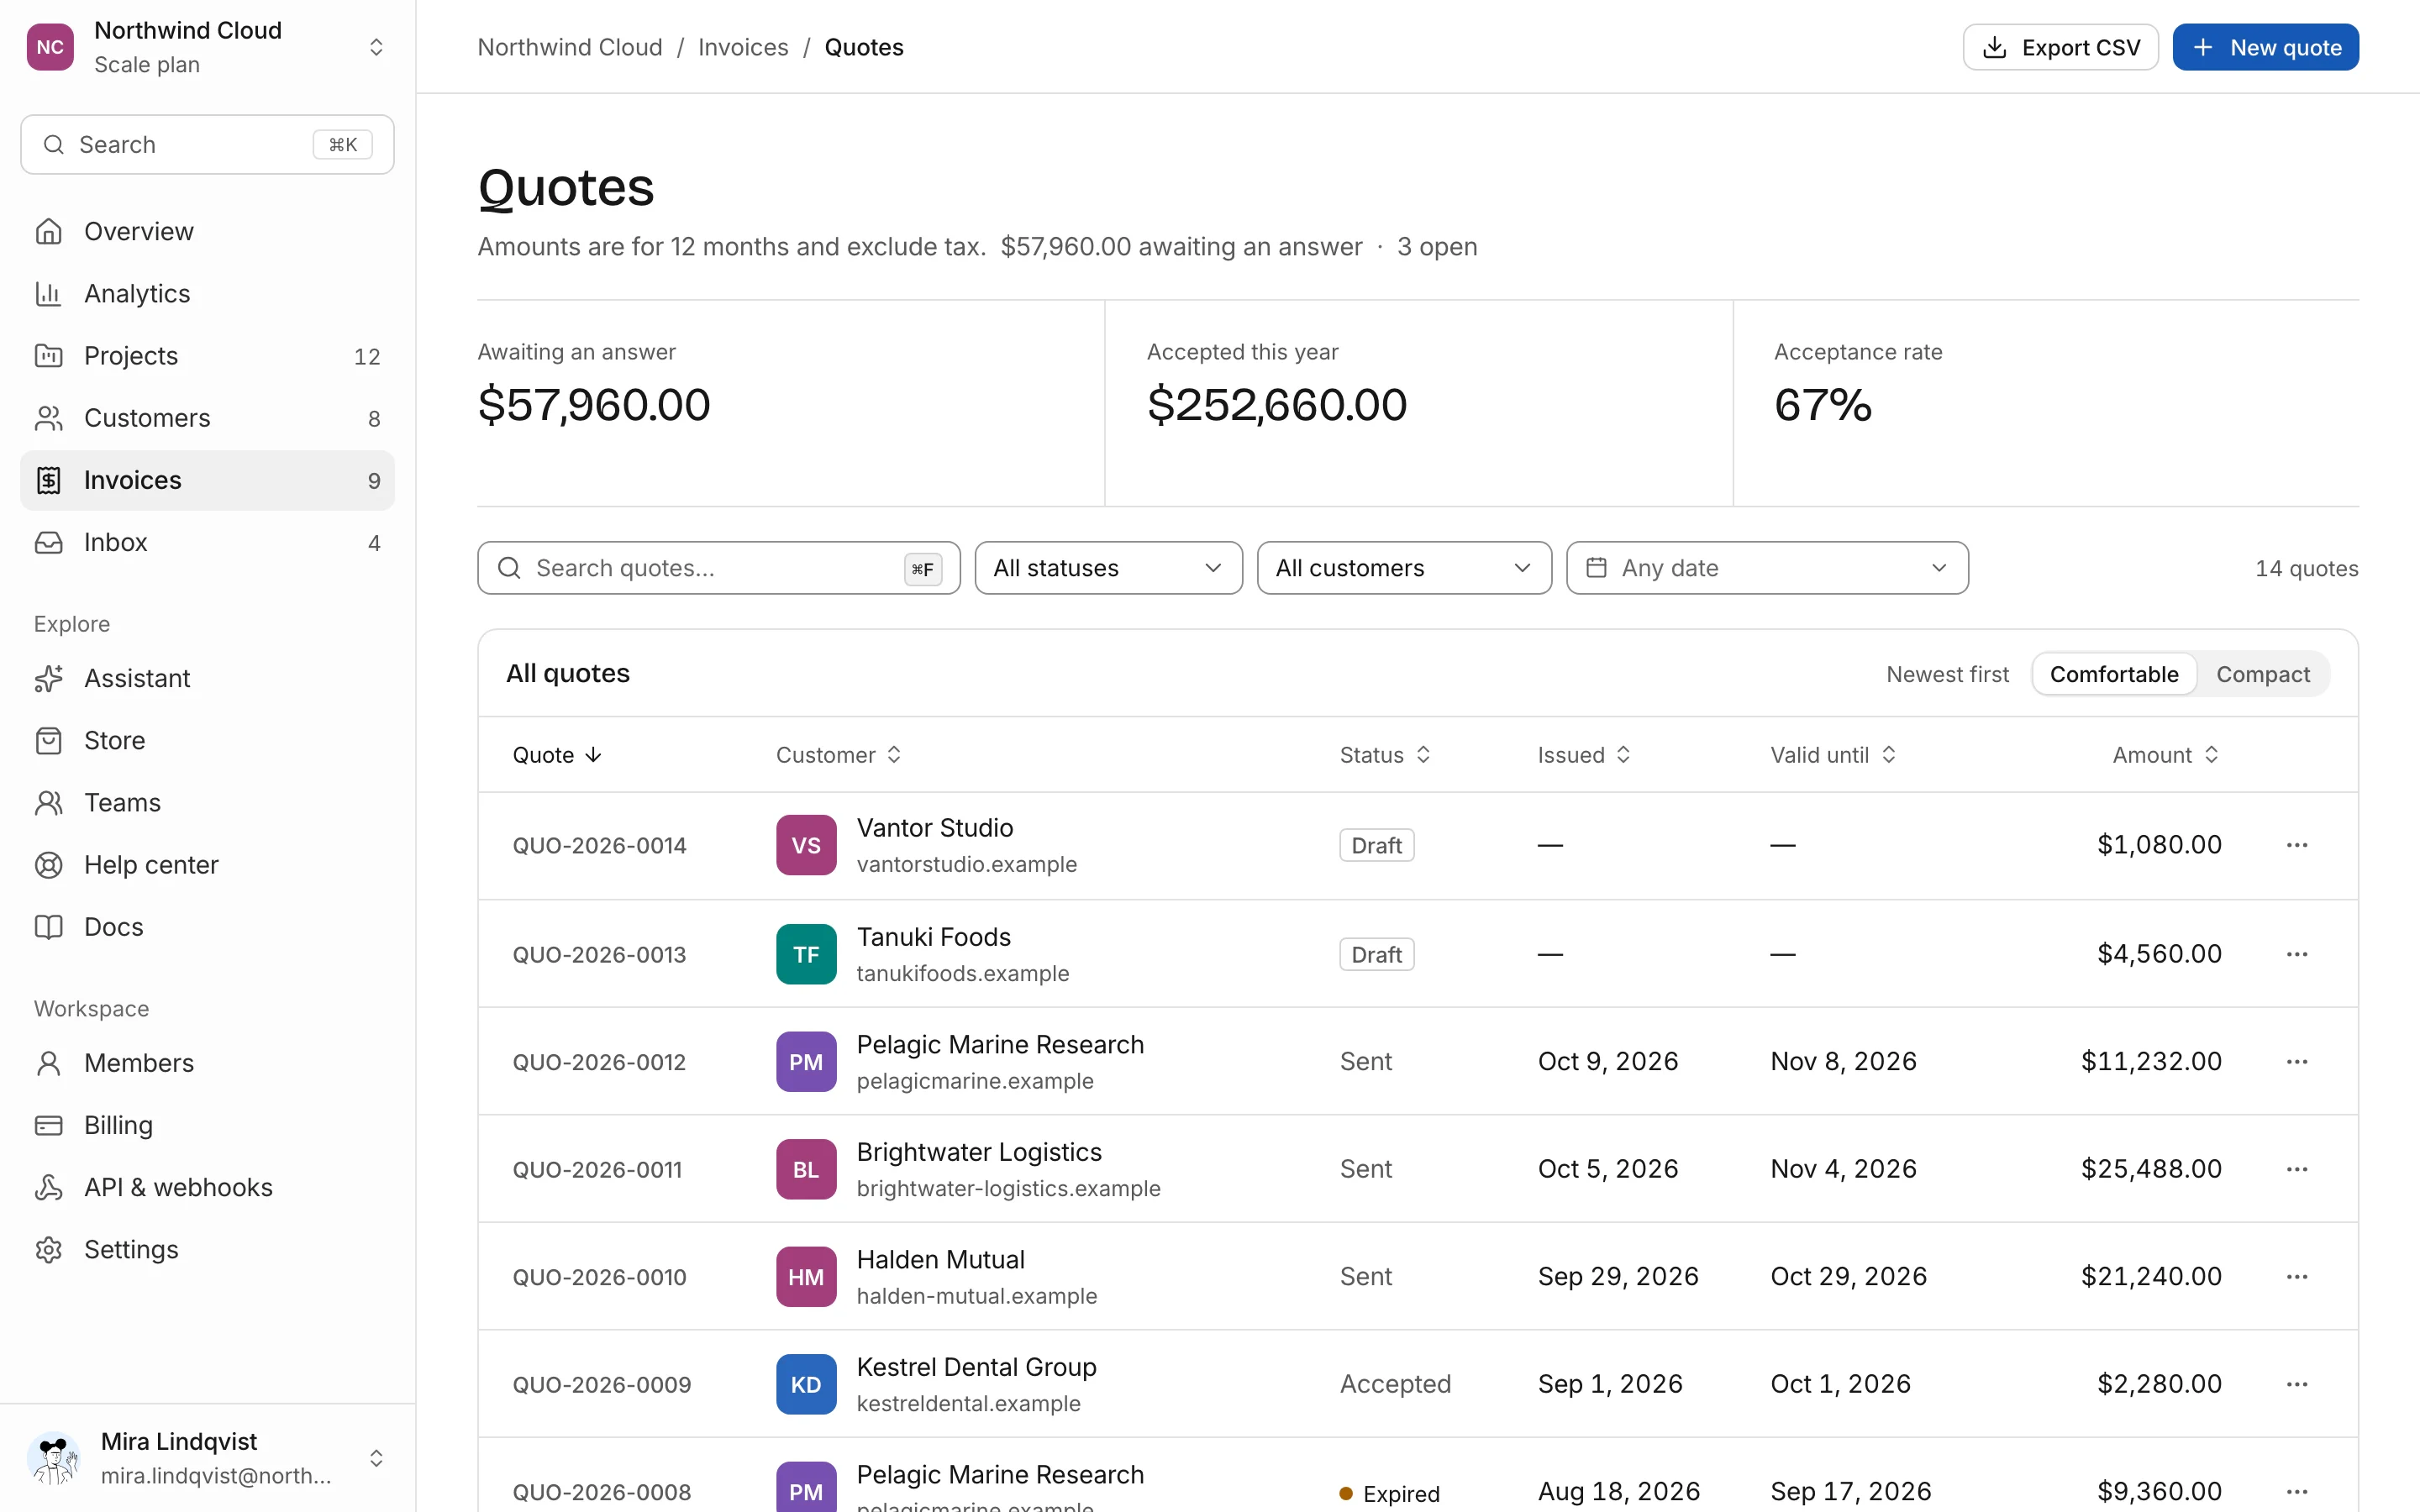Open the Mira Lindqvist account menu

207,1458
